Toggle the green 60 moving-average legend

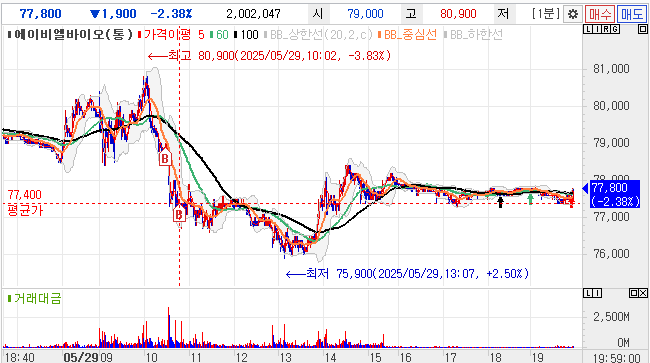[x=219, y=34]
